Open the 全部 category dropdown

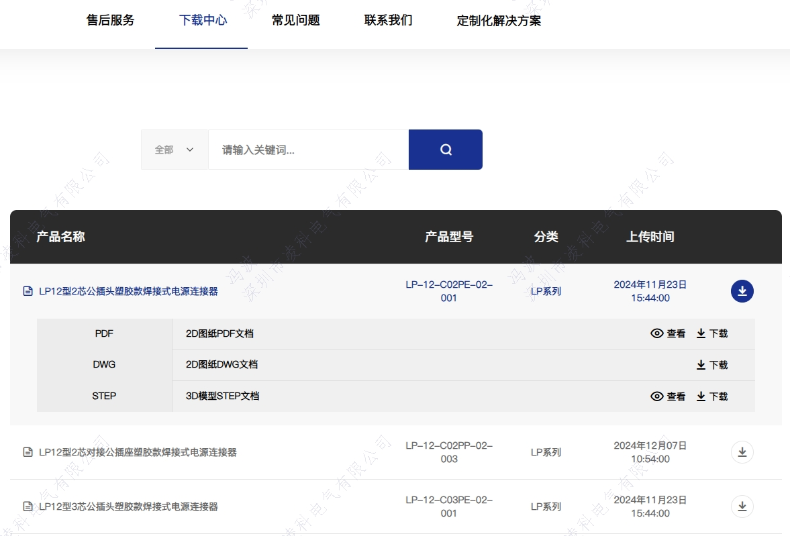174,150
